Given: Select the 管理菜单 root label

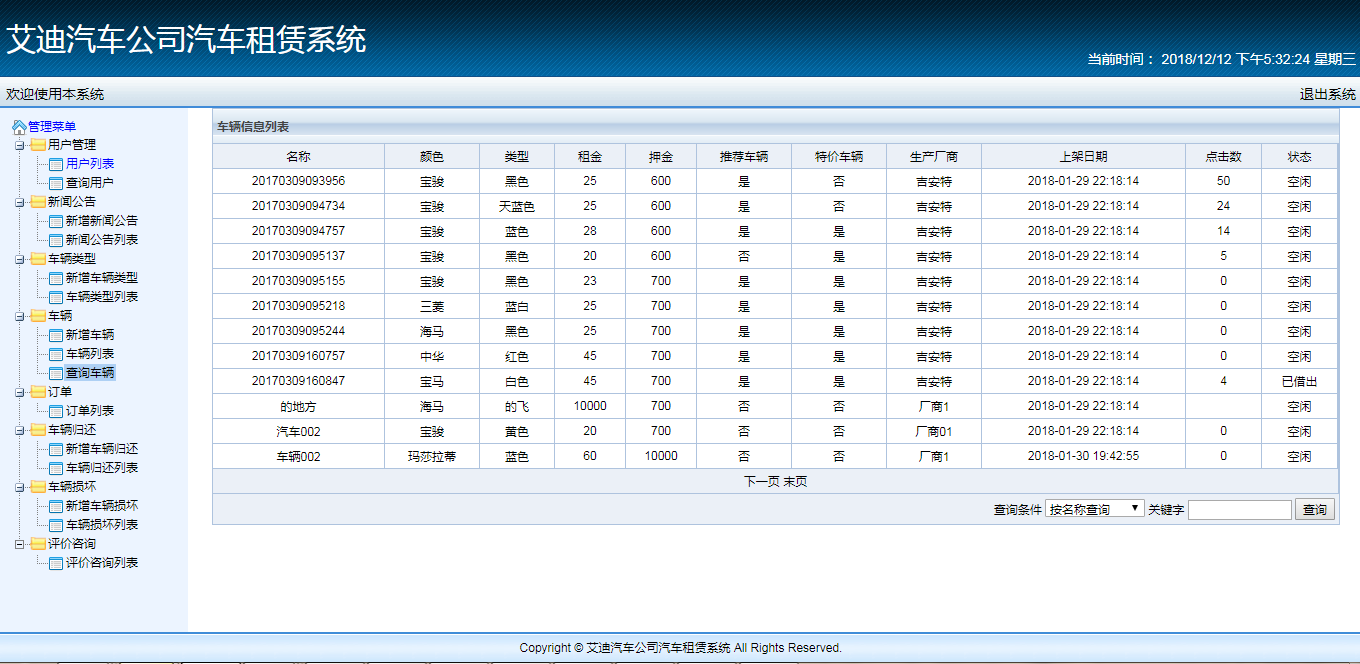Looking at the screenshot, I should (x=52, y=127).
